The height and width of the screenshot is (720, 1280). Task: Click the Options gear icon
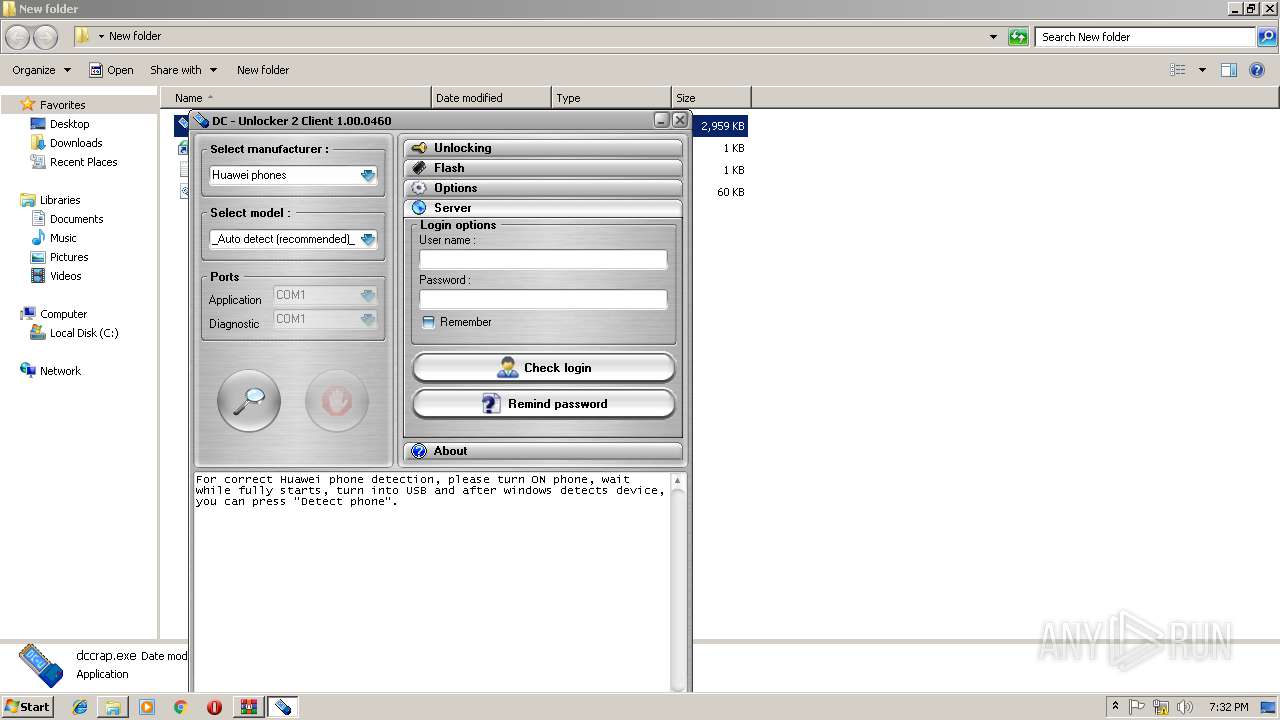coord(419,188)
